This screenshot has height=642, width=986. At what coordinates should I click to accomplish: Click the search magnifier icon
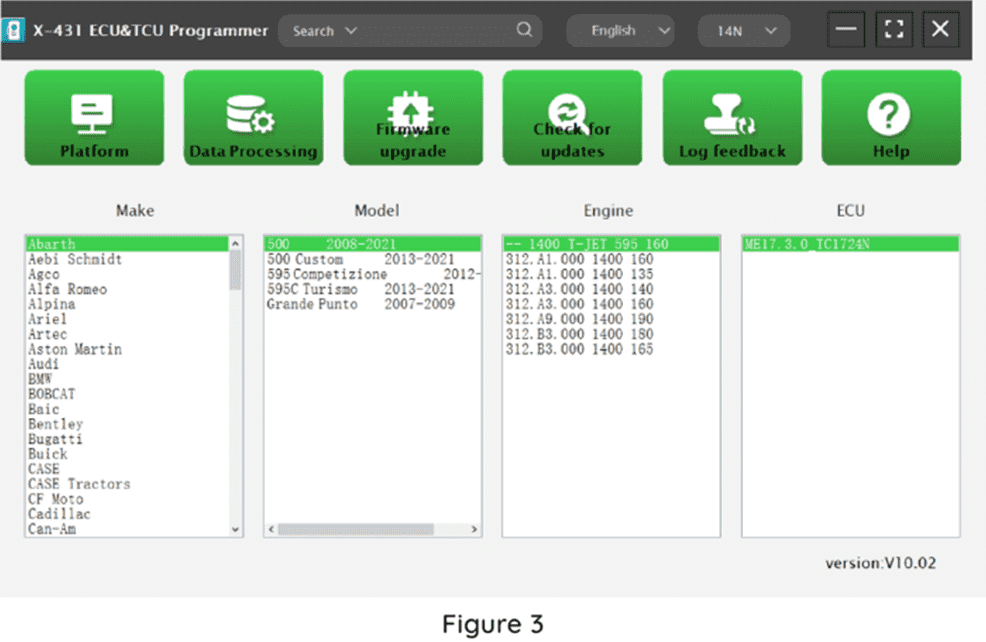click(524, 30)
